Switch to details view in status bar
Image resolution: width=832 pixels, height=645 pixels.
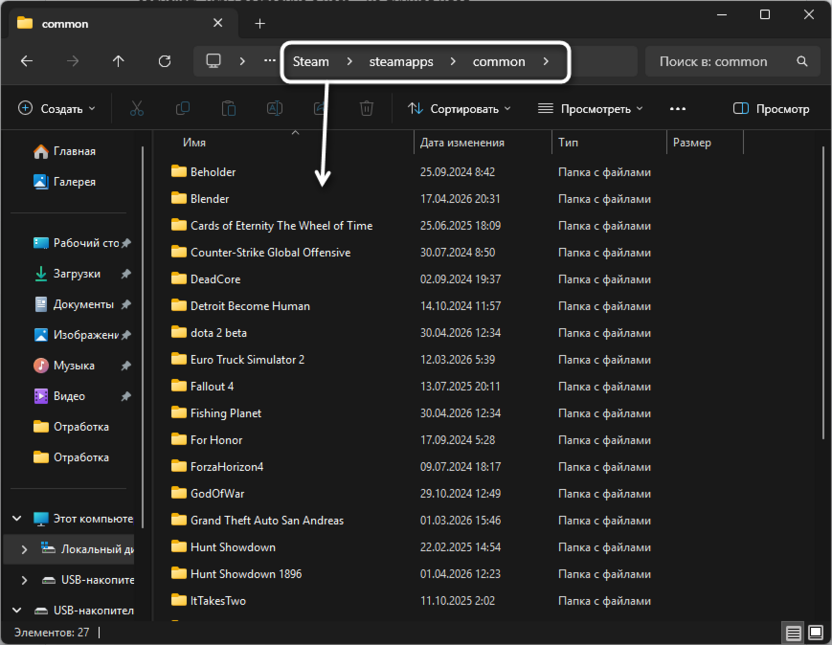793,633
